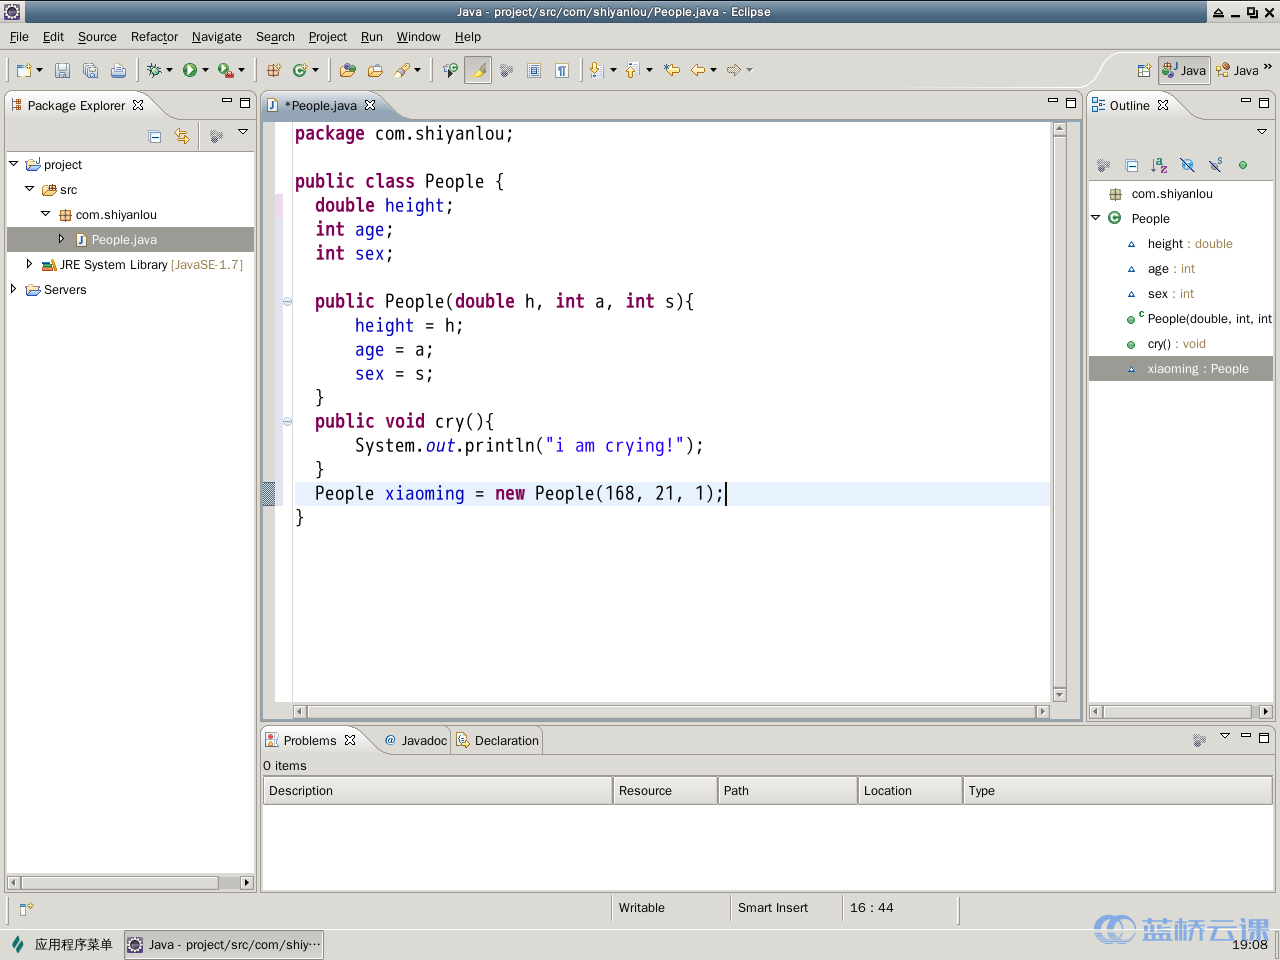Jump to the Last Edit Location icon

tap(672, 70)
